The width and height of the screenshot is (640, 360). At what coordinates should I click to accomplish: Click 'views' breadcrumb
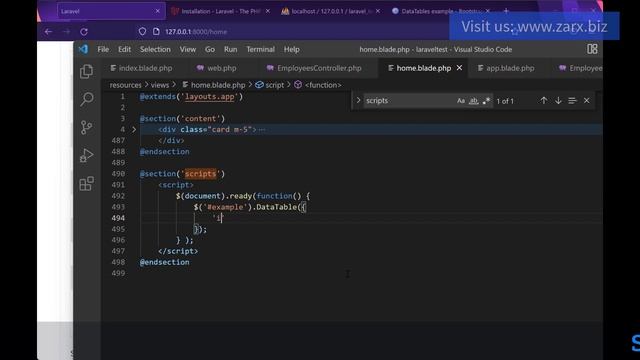coord(160,85)
